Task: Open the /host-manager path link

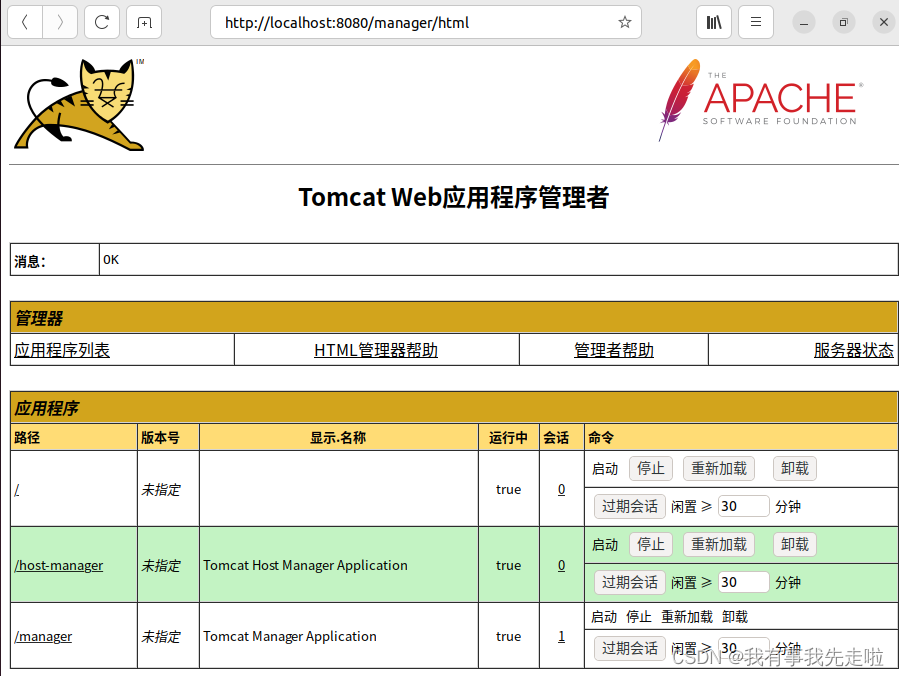Action: pyautogui.click(x=58, y=565)
